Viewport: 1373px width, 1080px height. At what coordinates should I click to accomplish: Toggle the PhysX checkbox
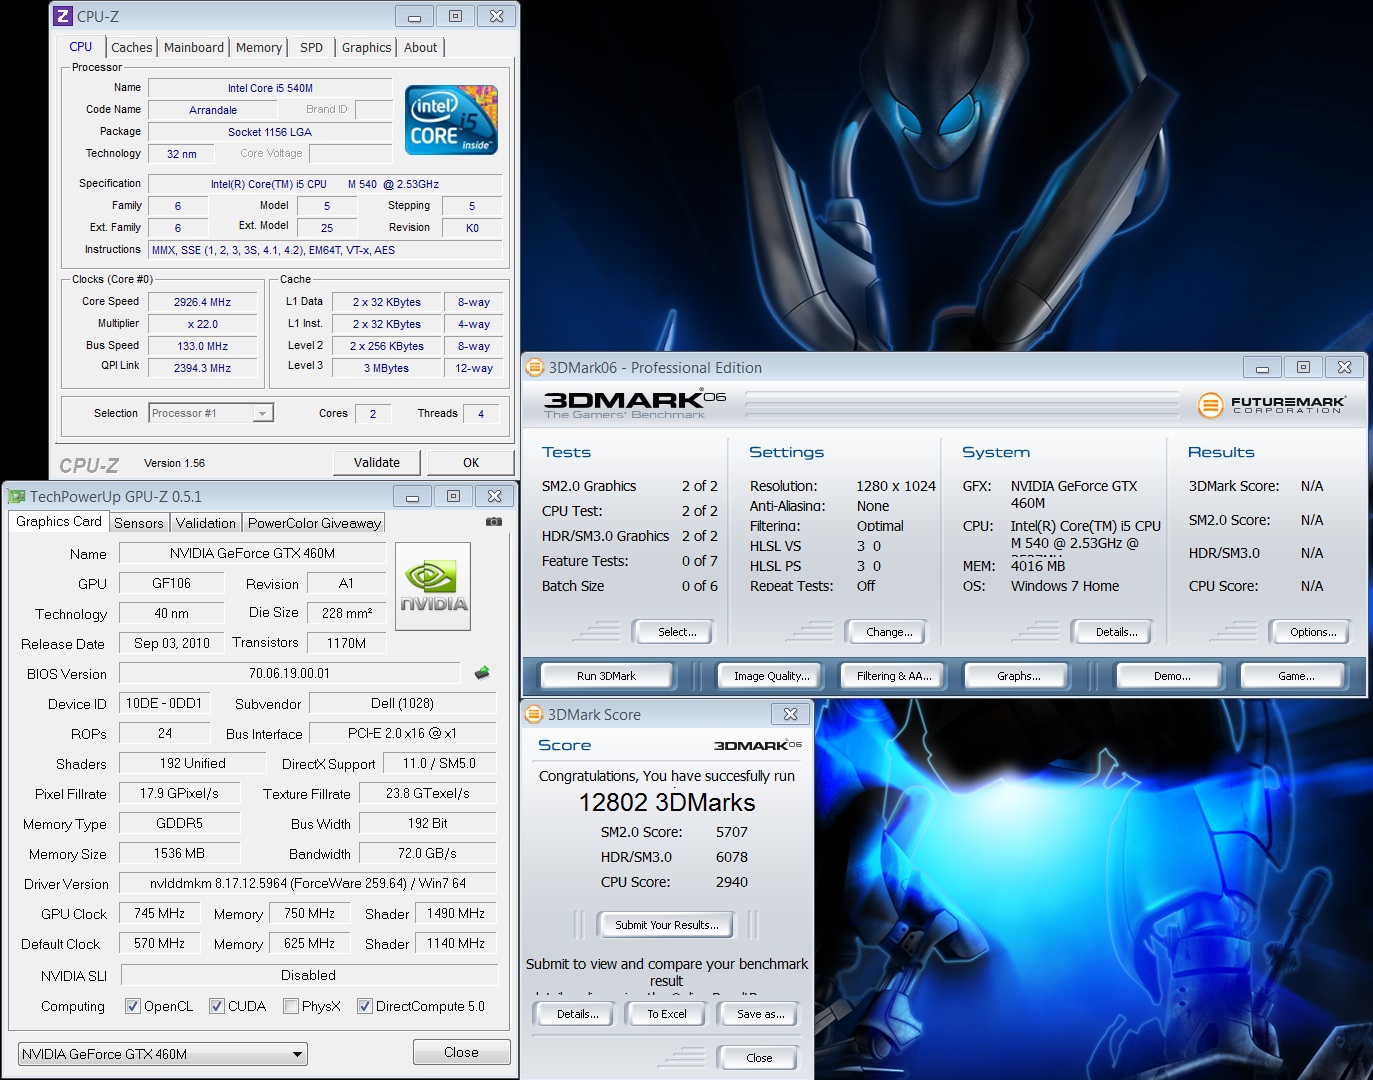pyautogui.click(x=291, y=1006)
